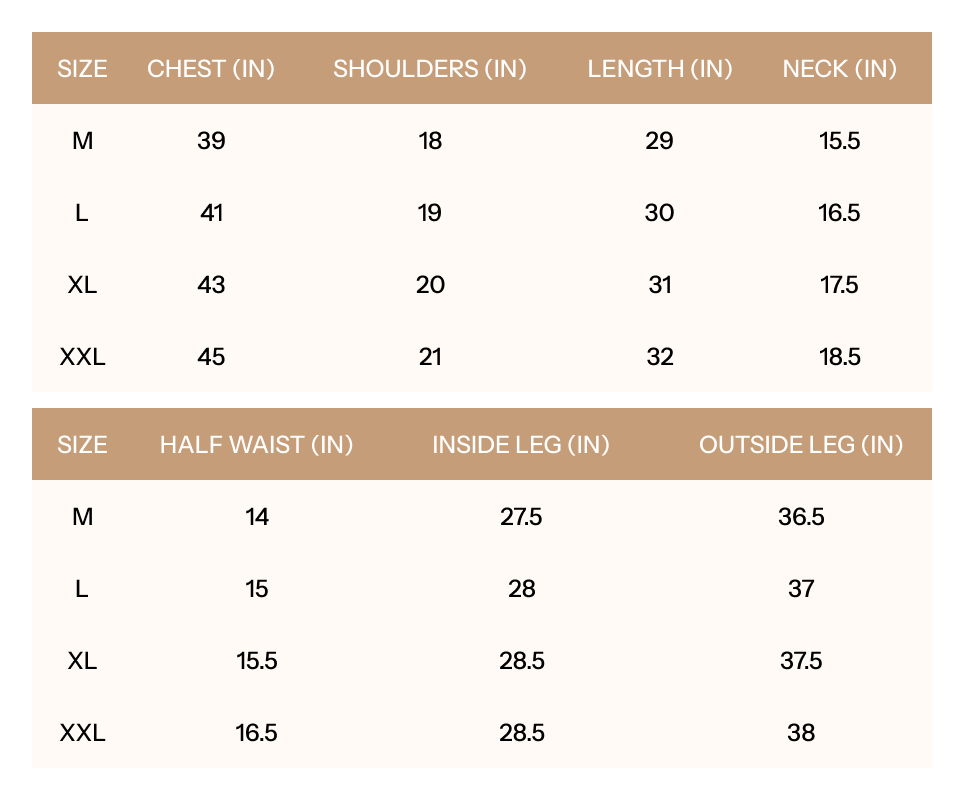This screenshot has width=964, height=800.
Task: Select the length value 31 for size XL
Action: click(x=660, y=285)
